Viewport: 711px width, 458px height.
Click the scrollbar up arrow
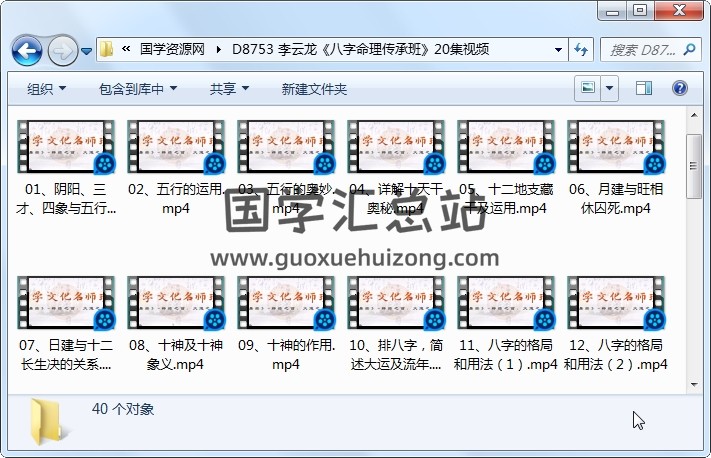[x=694, y=115]
